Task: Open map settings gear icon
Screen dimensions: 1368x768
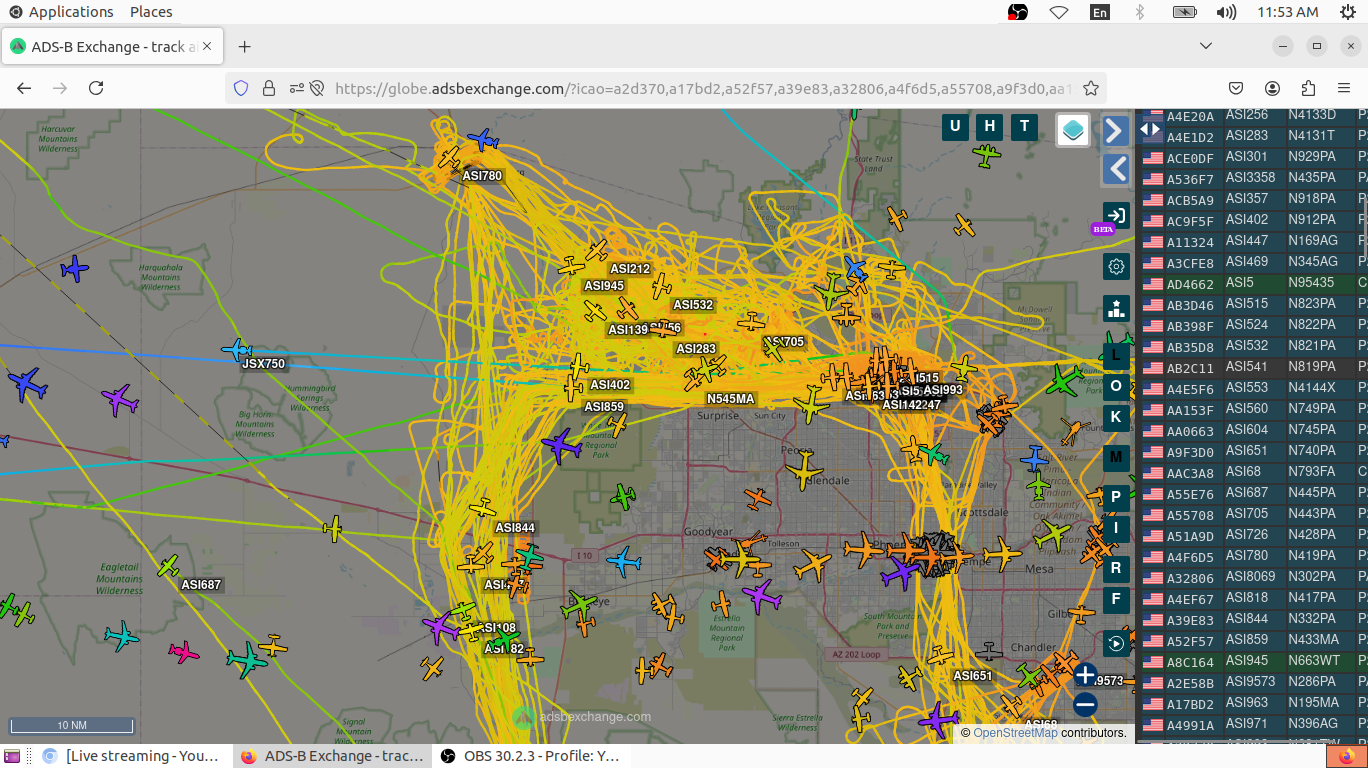Action: click(x=1116, y=266)
